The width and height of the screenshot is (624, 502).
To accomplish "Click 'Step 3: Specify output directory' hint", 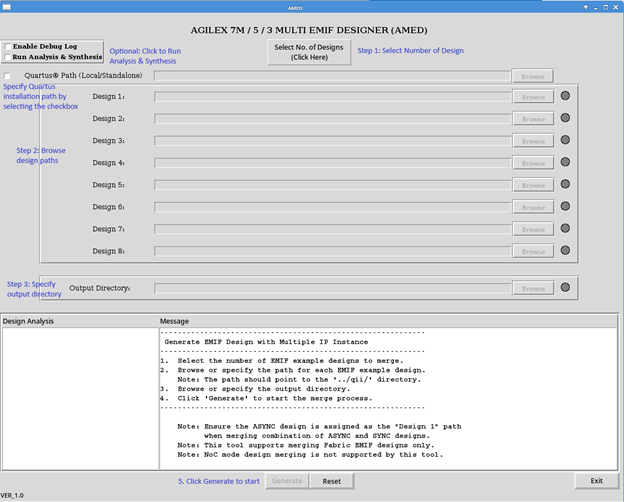I will 34,289.
